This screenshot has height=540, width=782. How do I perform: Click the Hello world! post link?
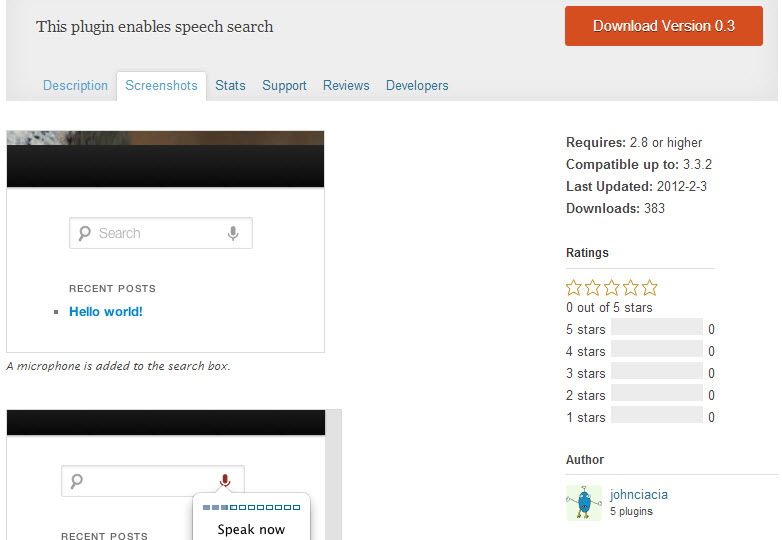click(106, 312)
